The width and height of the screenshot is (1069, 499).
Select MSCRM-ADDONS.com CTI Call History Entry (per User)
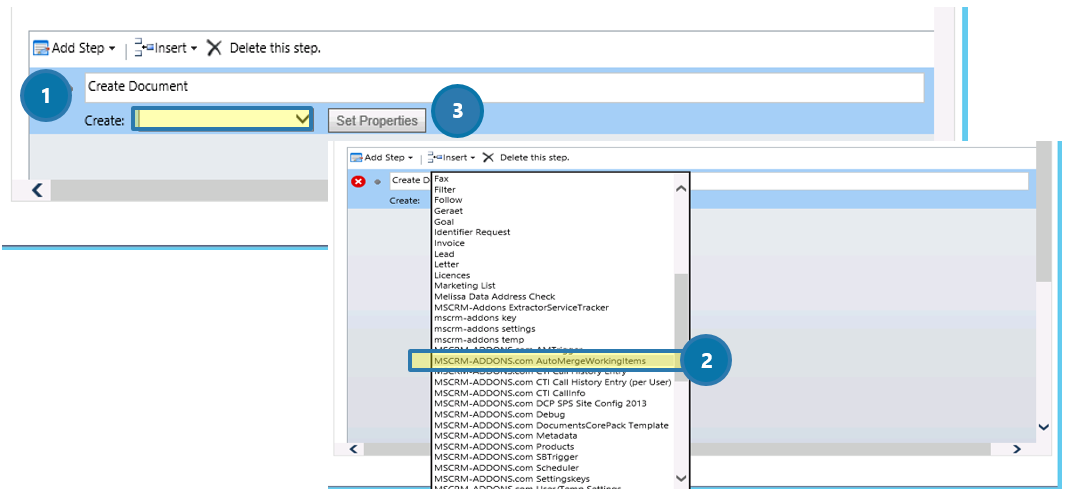click(552, 382)
